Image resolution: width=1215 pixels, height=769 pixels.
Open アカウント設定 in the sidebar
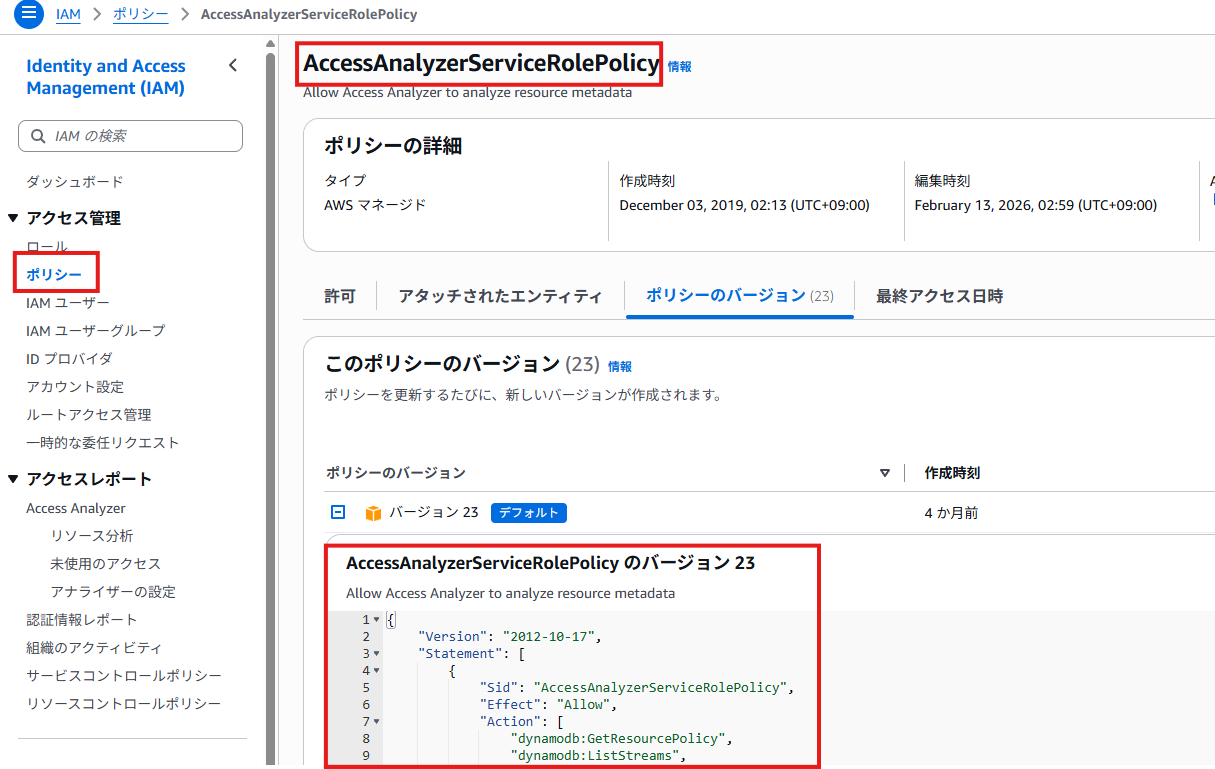(75, 386)
